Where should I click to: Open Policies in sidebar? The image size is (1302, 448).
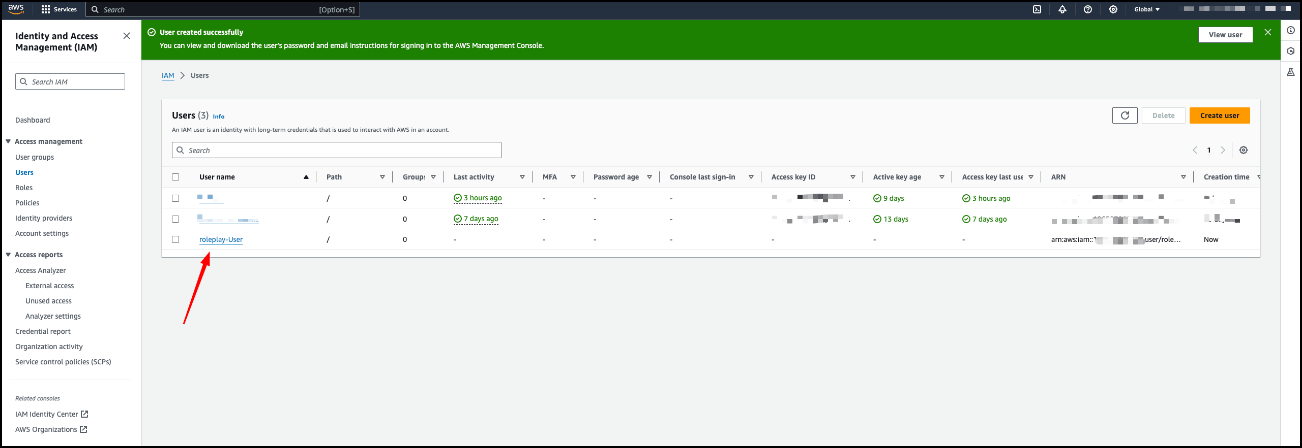click(x=27, y=203)
